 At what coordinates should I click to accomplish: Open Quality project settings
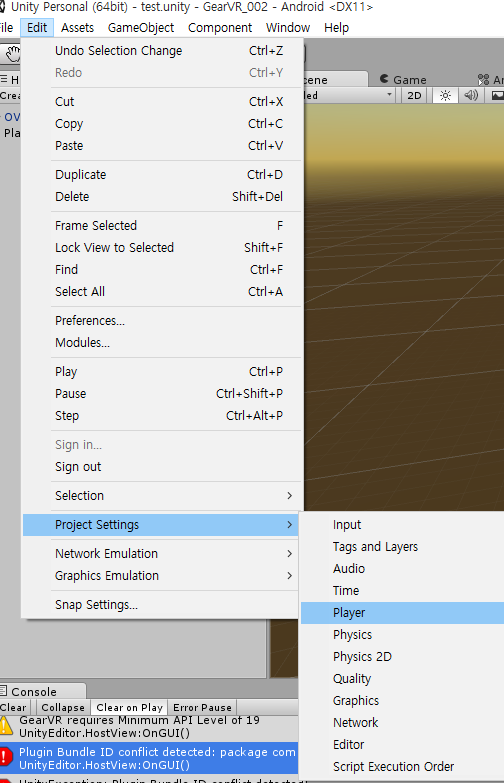tap(402, 678)
